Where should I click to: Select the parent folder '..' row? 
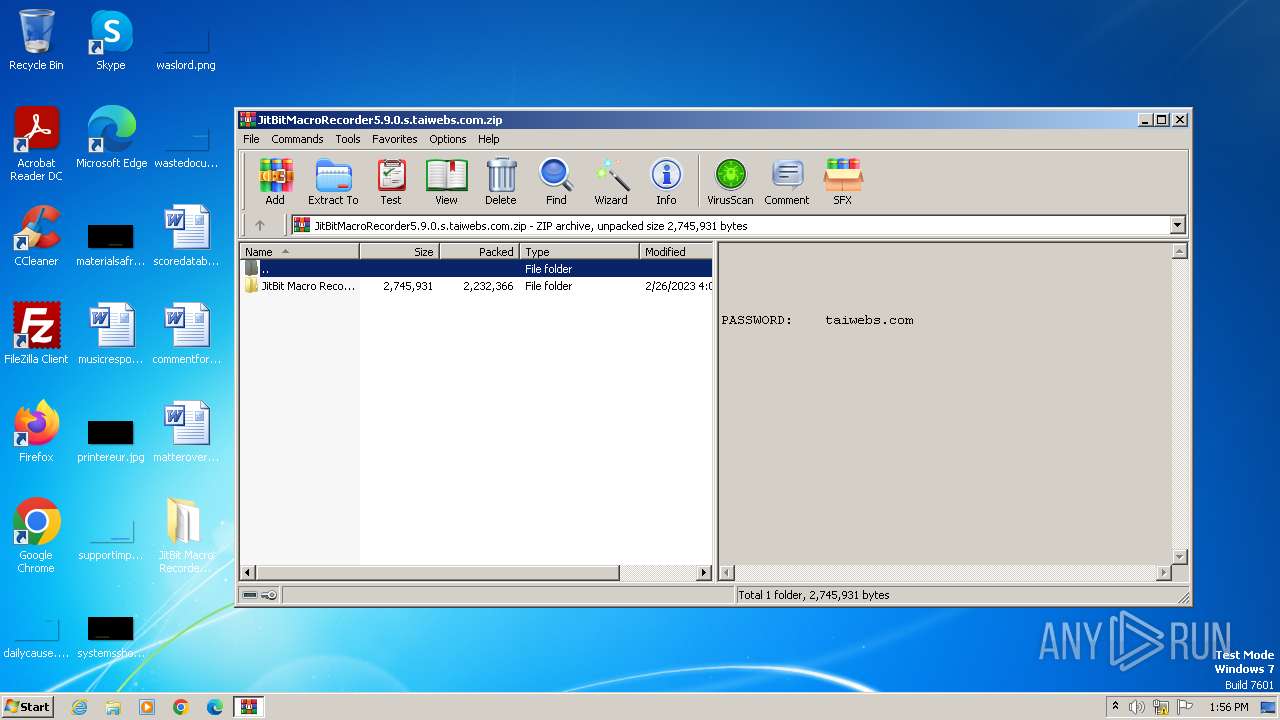[476, 269]
